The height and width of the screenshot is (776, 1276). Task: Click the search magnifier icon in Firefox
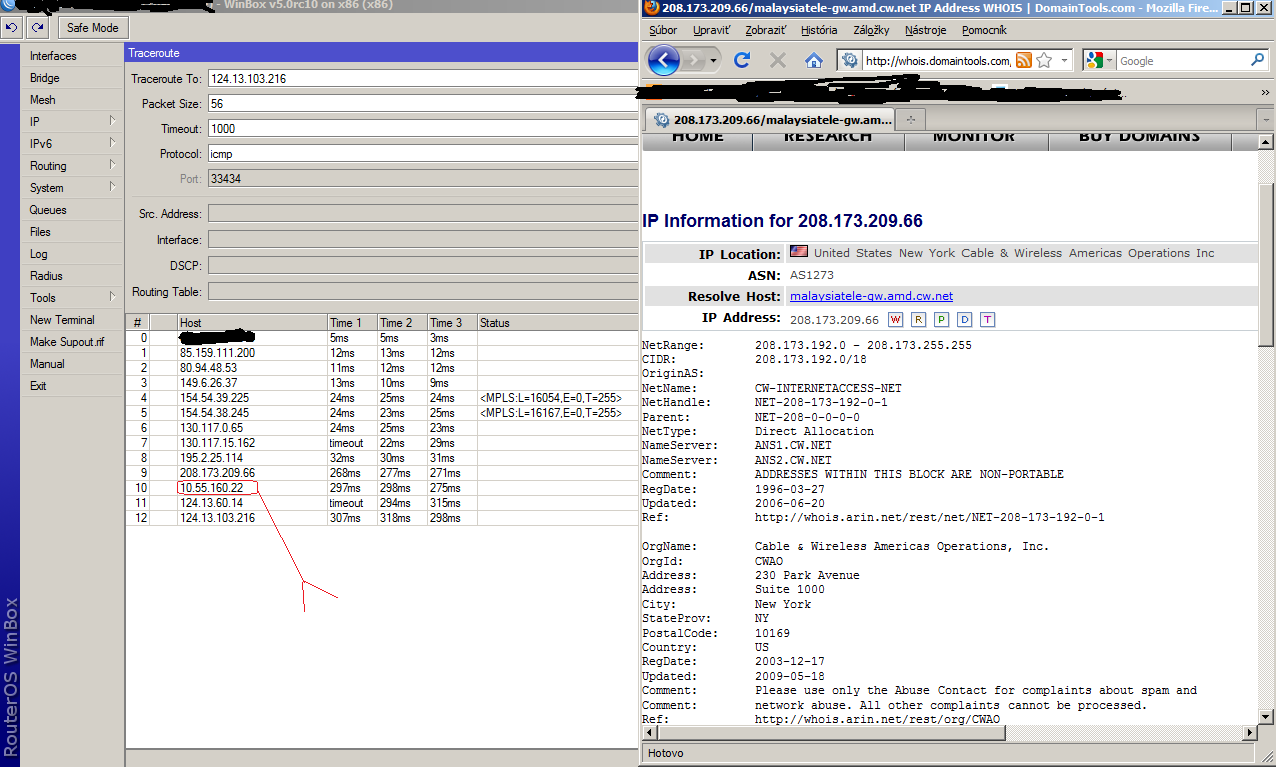tap(1258, 60)
